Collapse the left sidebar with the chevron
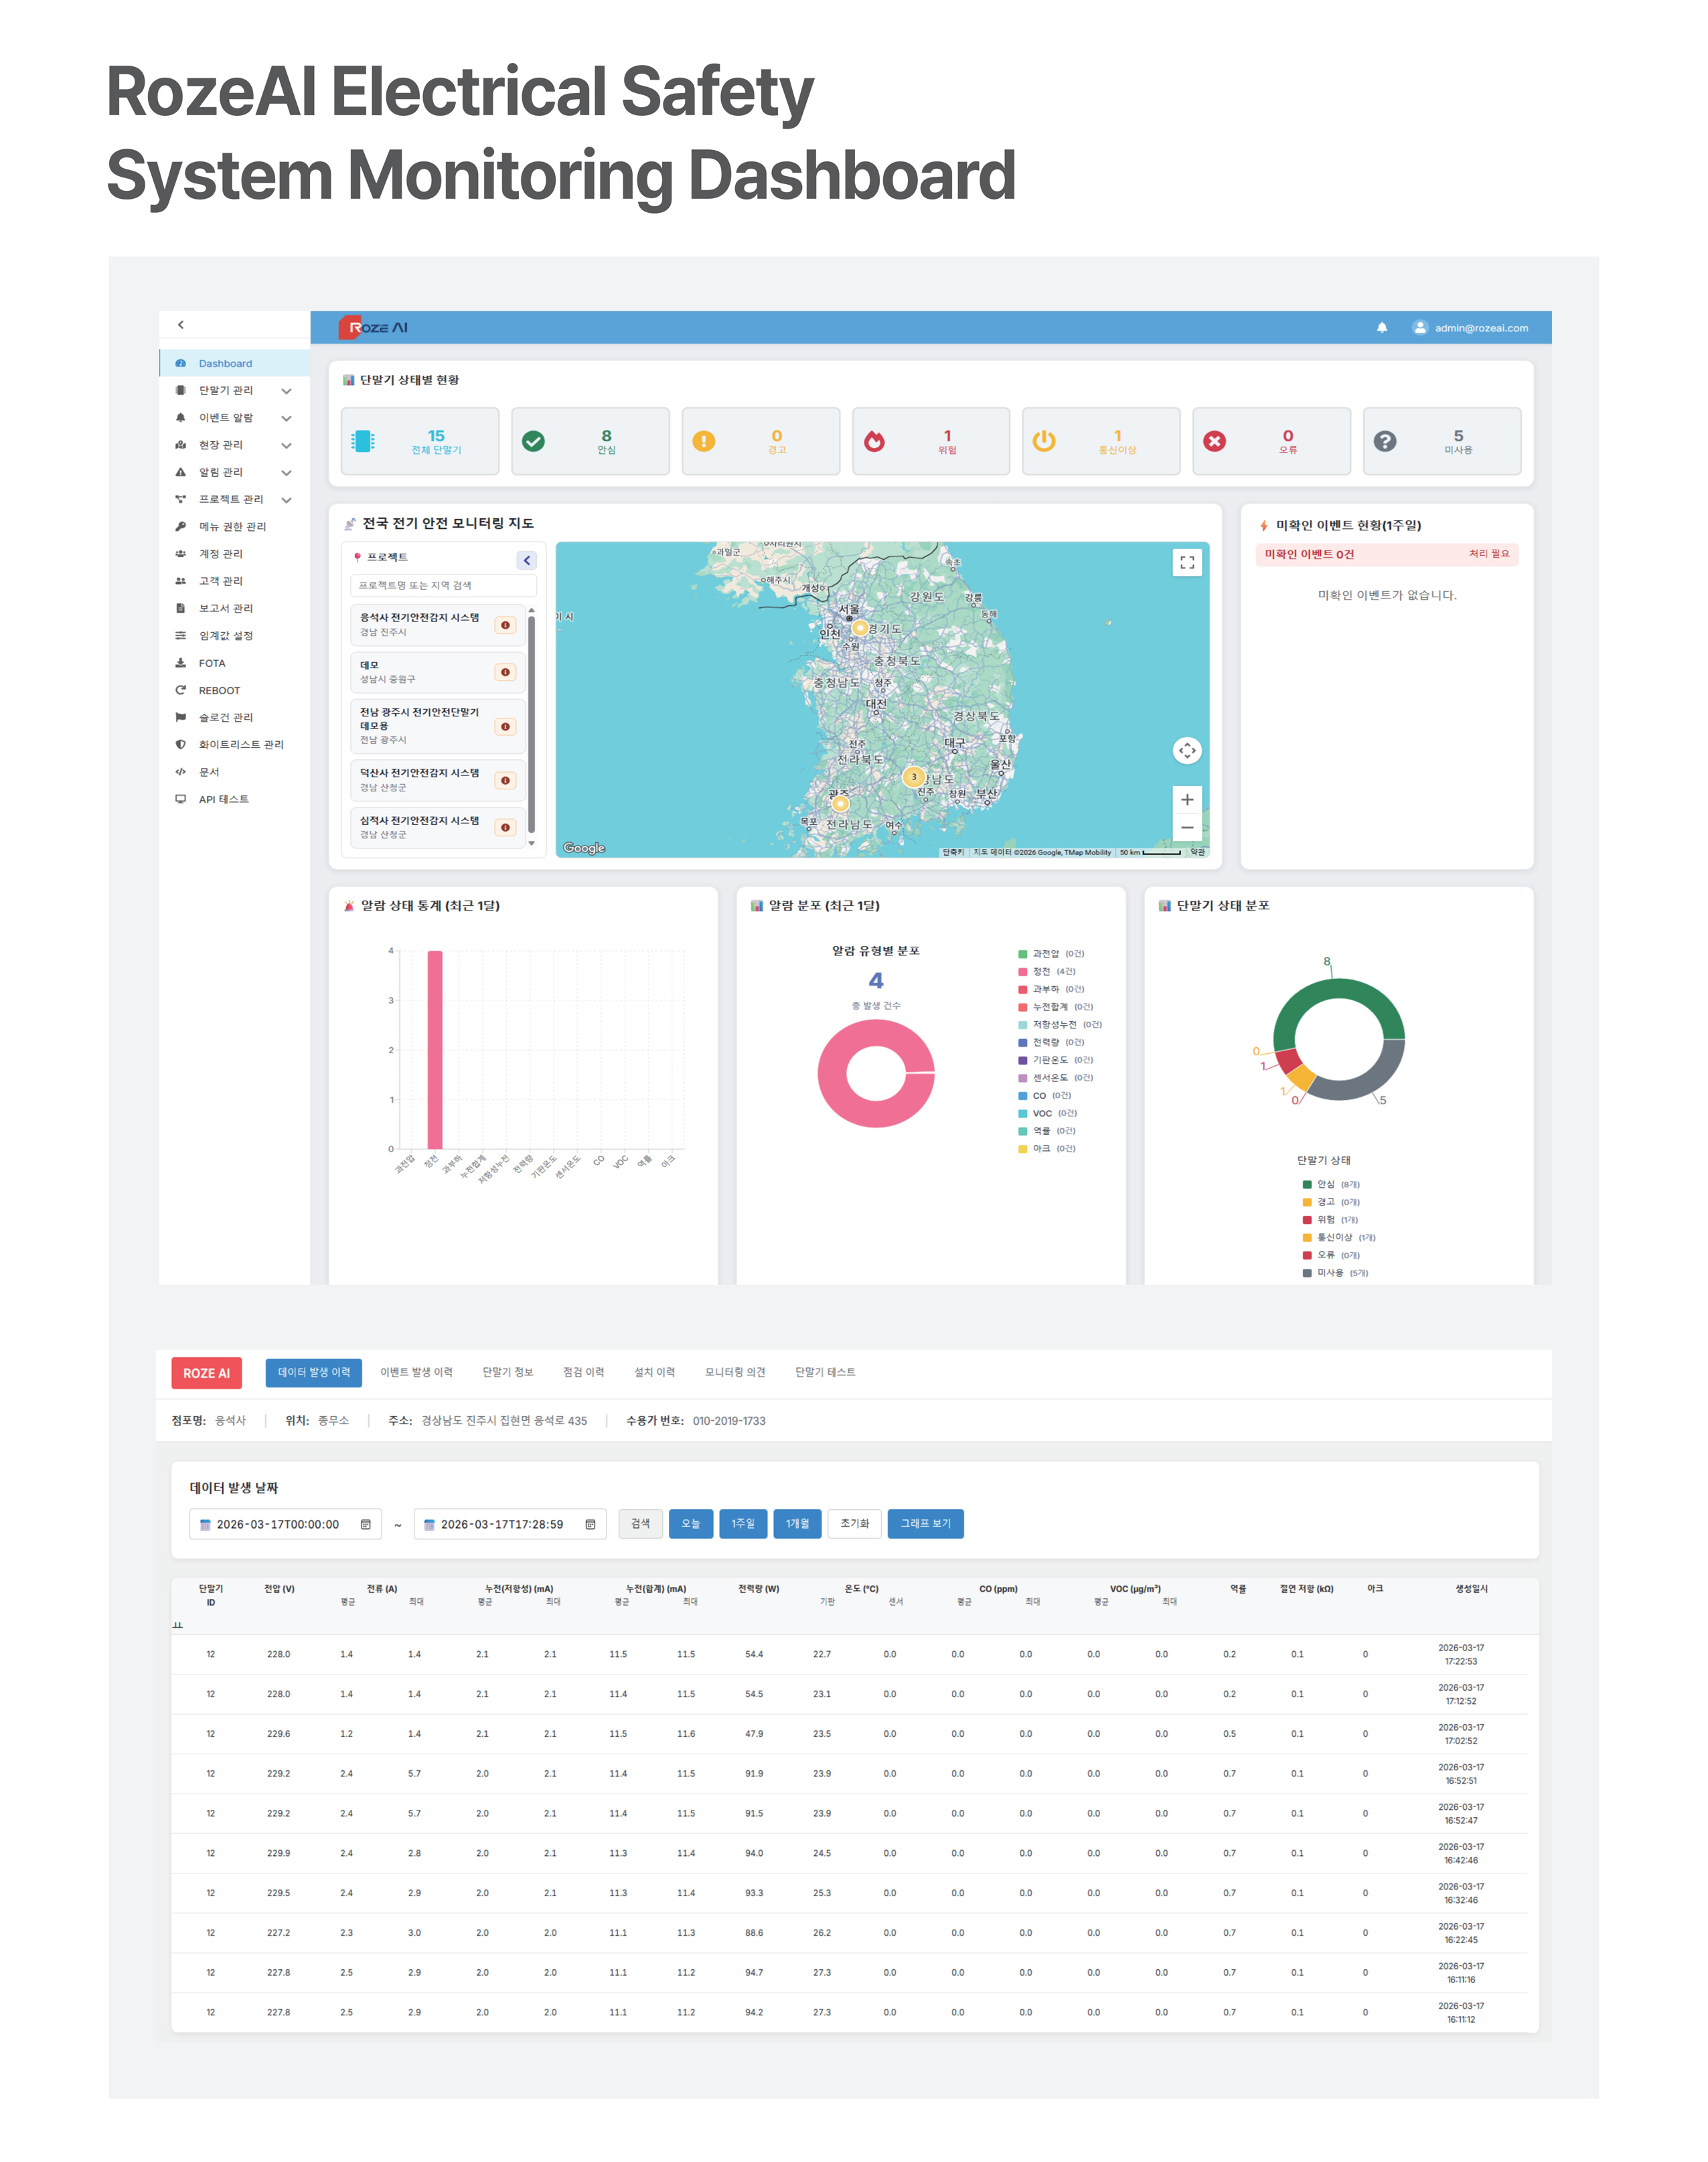 click(x=181, y=324)
